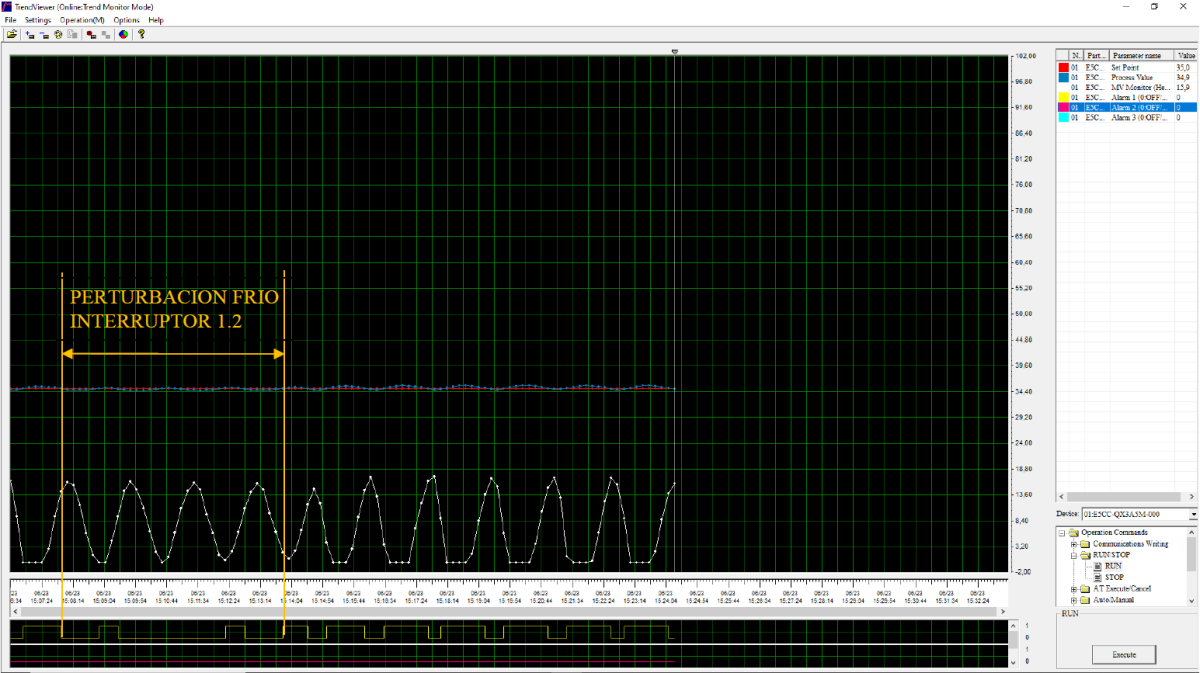Select the STOP command in tree
Viewport: 1200px width, 673px height.
coord(1114,577)
